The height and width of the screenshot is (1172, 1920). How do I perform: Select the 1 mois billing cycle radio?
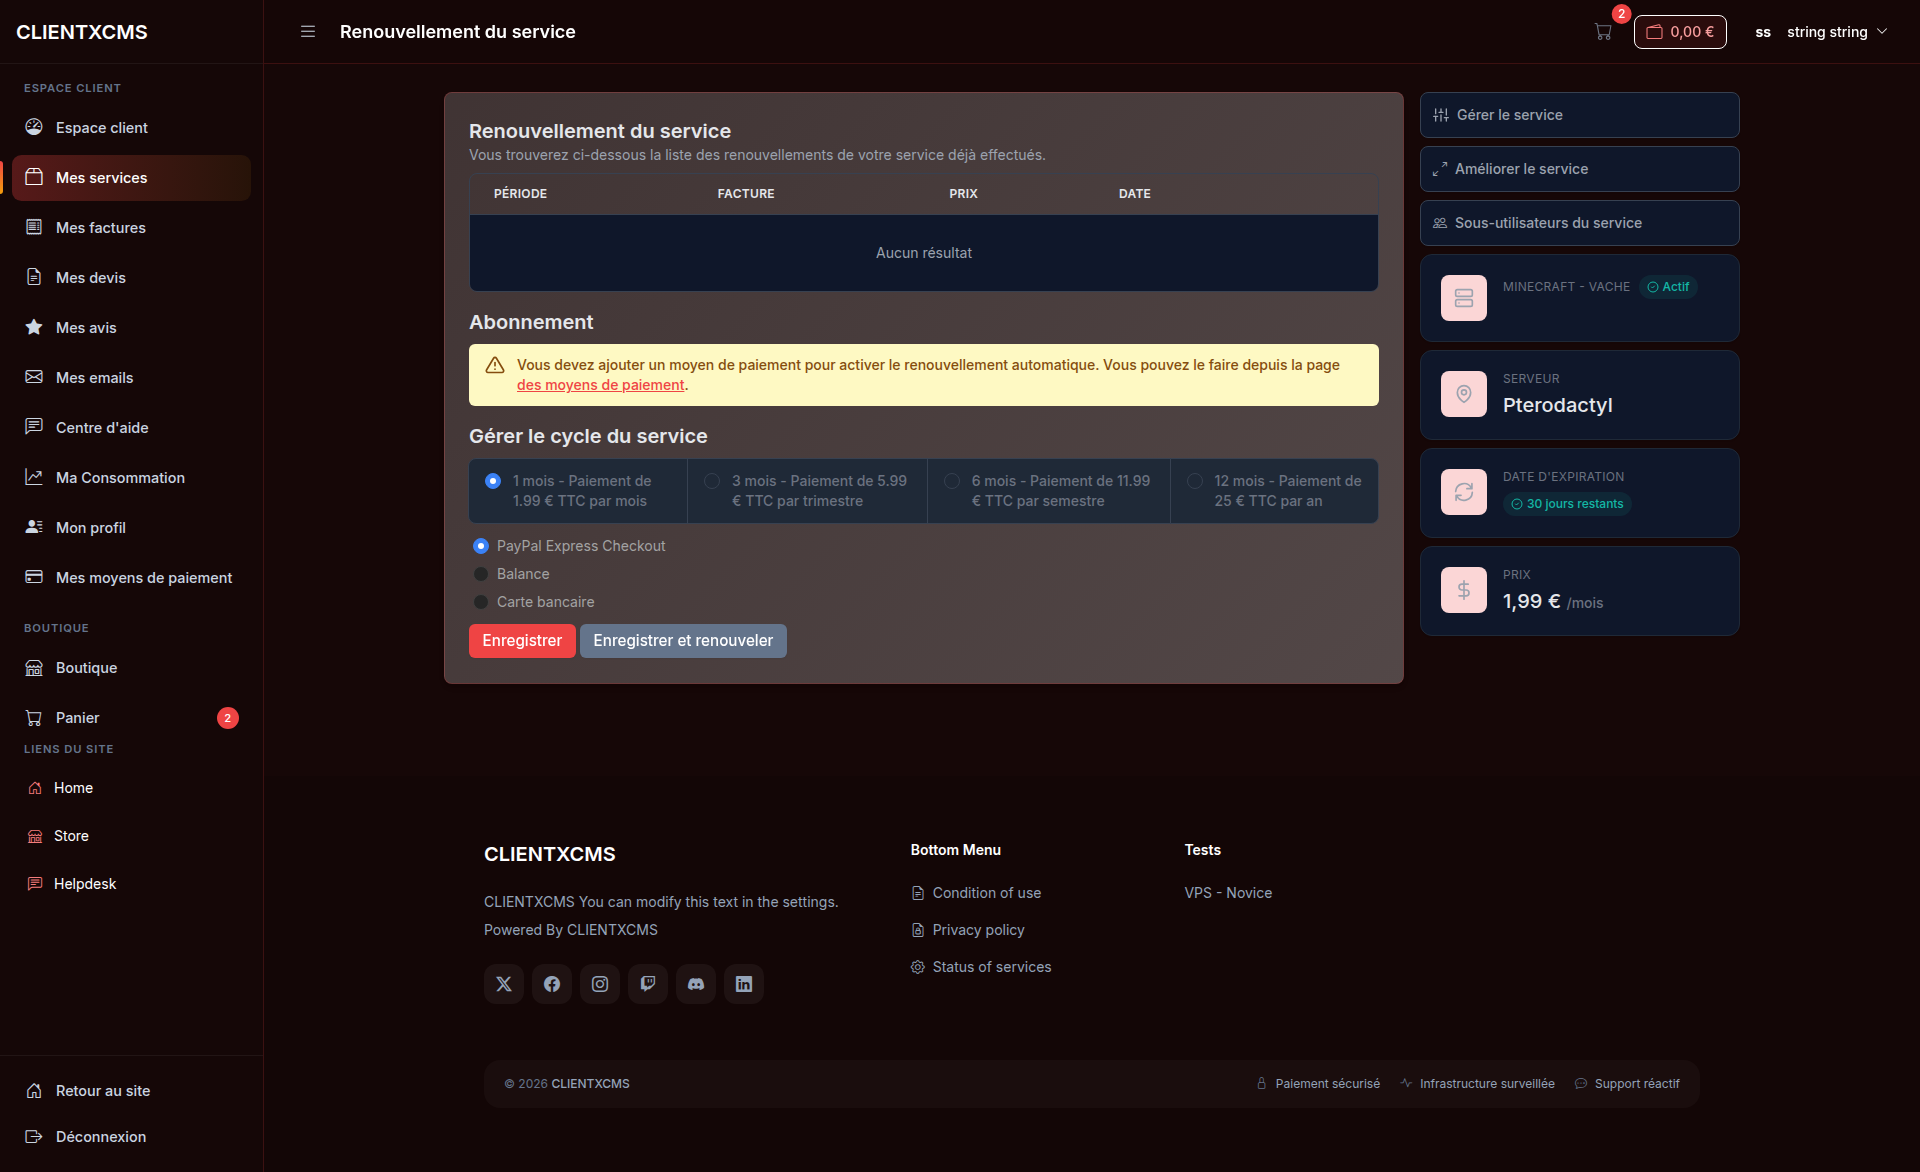click(493, 481)
